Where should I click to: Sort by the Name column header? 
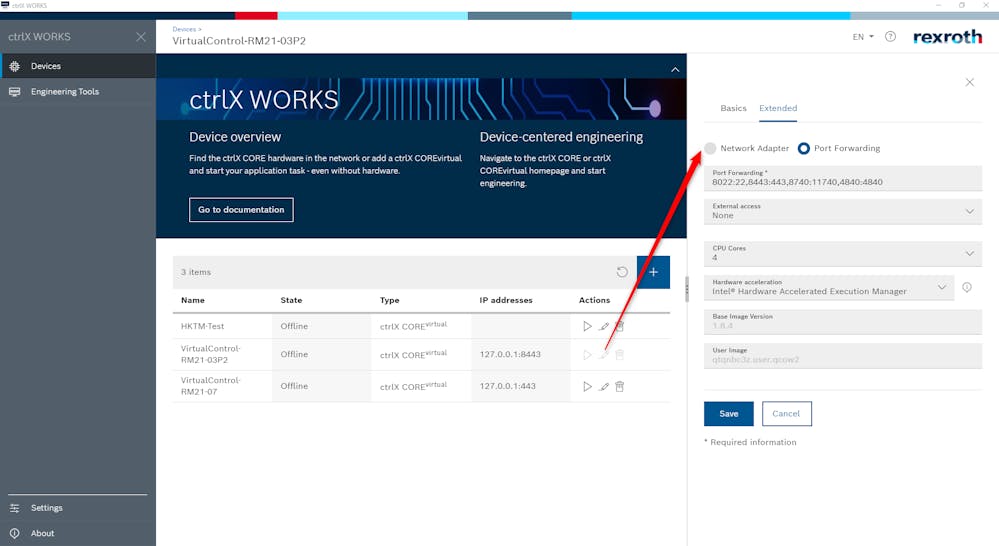[x=192, y=300]
